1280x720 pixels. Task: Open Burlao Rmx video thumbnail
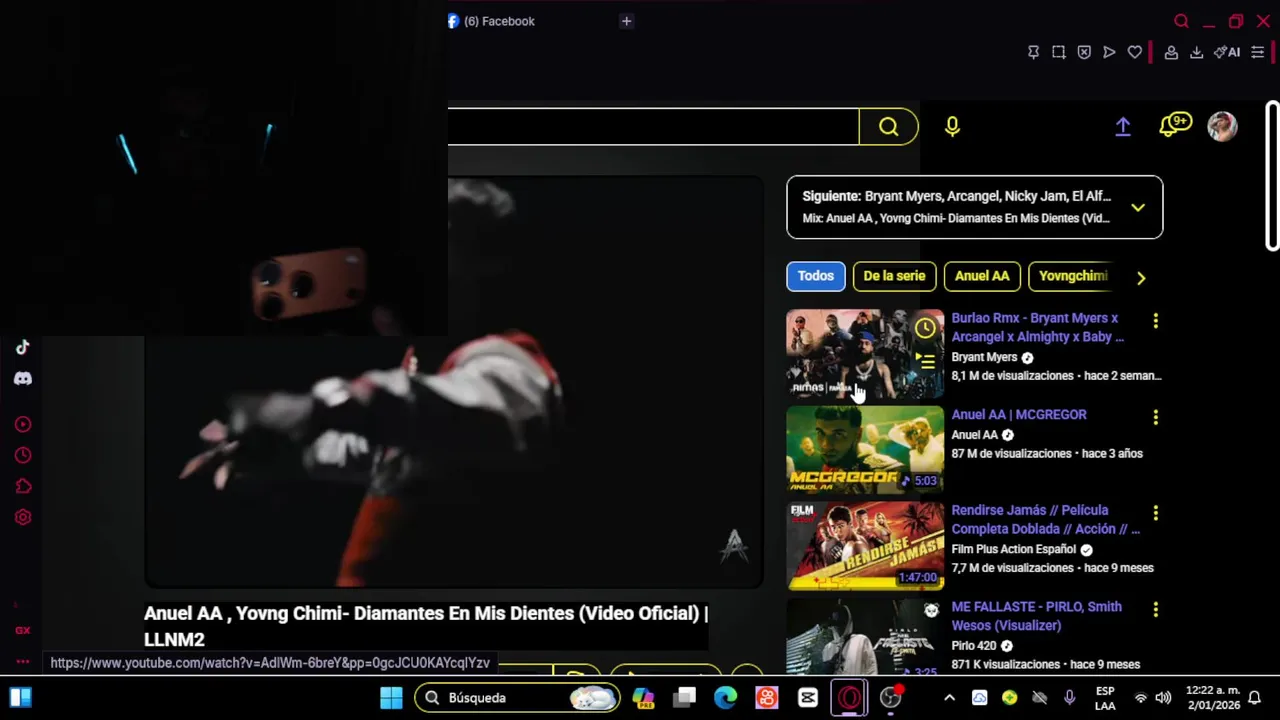coord(865,353)
